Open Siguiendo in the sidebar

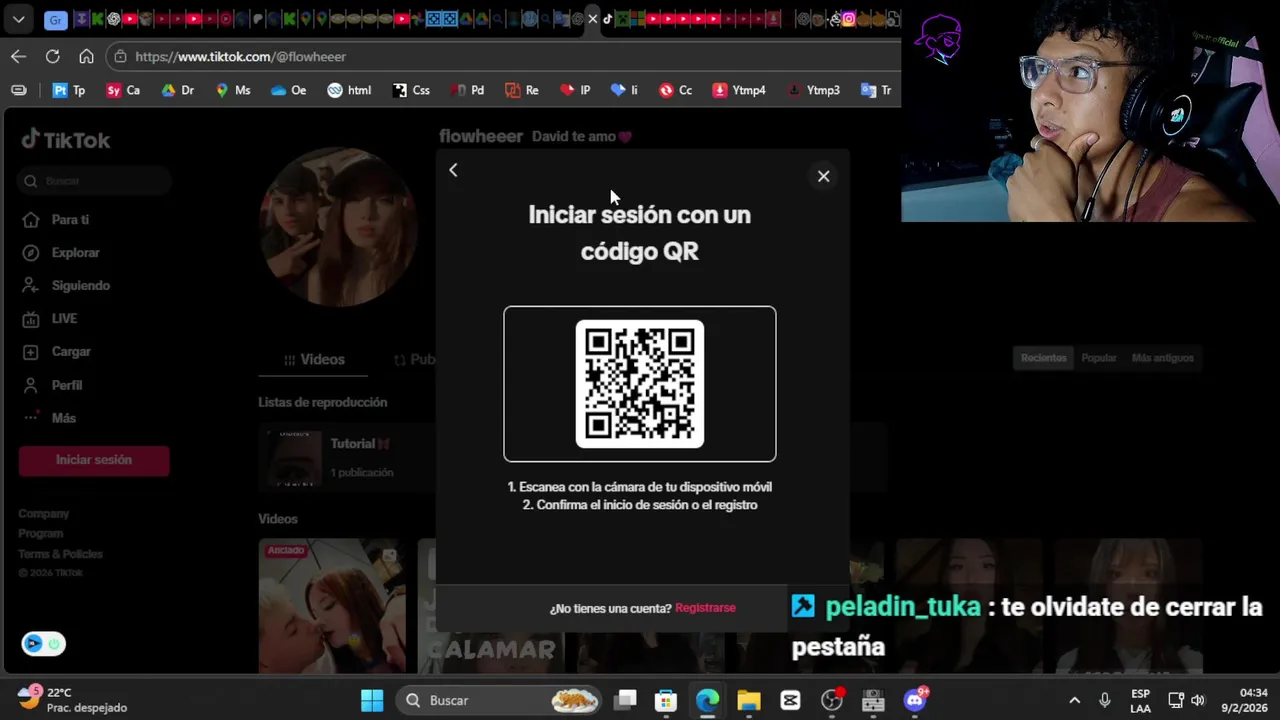pos(66,286)
